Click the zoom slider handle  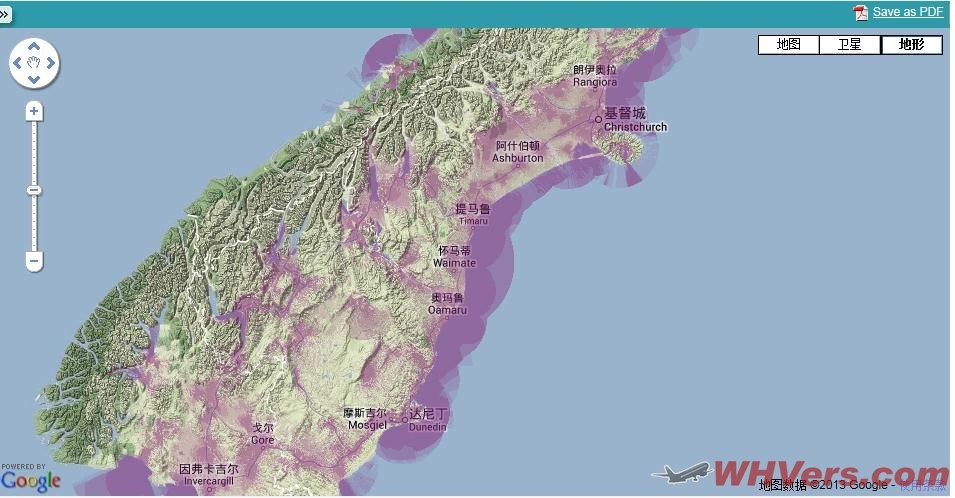34,190
